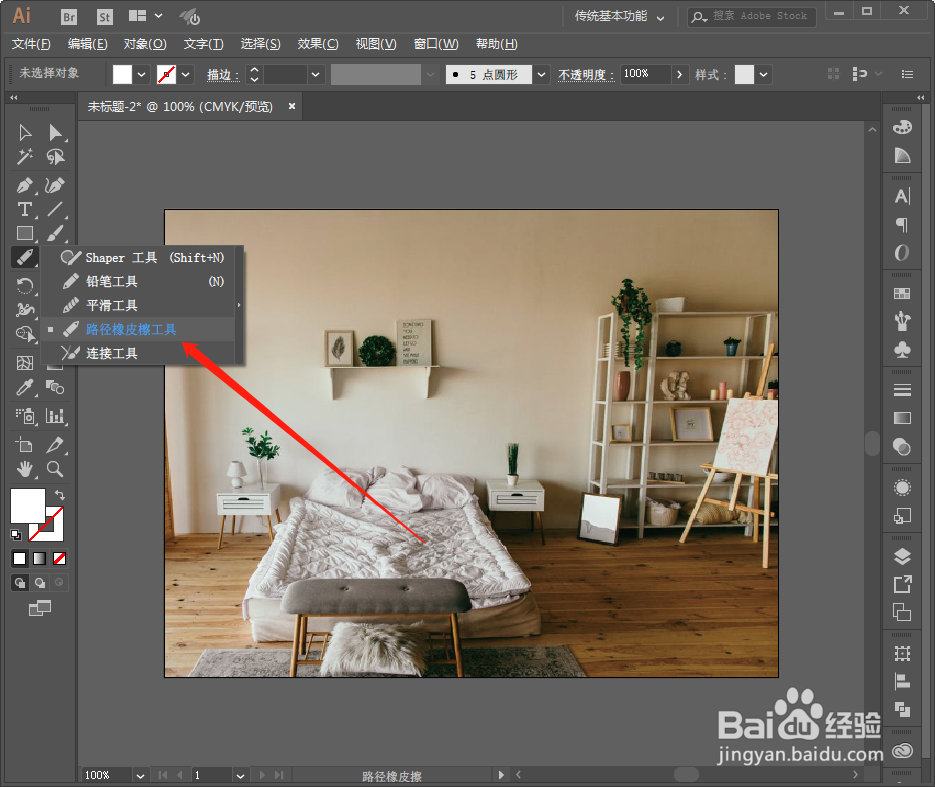Screen dimensions: 935x787
Task: Select the Rotate tool
Action: (24, 286)
